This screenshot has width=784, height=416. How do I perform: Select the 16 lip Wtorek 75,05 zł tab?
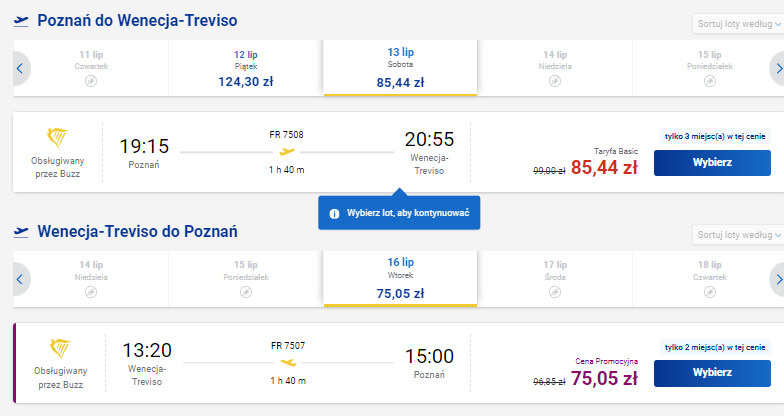tap(400, 278)
